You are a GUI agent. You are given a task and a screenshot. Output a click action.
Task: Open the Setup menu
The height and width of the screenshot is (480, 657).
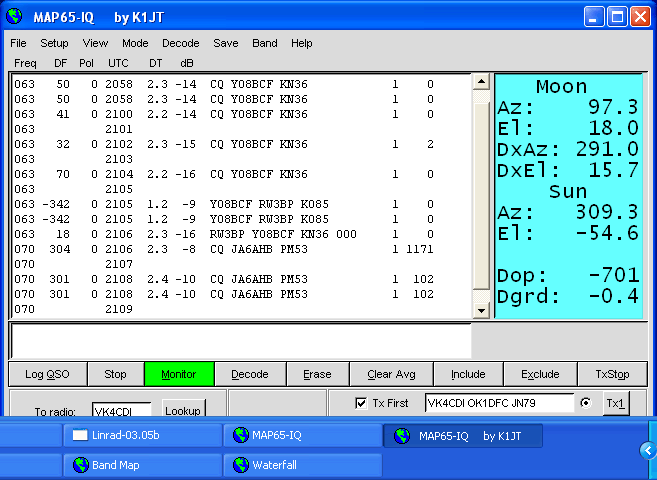(54, 43)
